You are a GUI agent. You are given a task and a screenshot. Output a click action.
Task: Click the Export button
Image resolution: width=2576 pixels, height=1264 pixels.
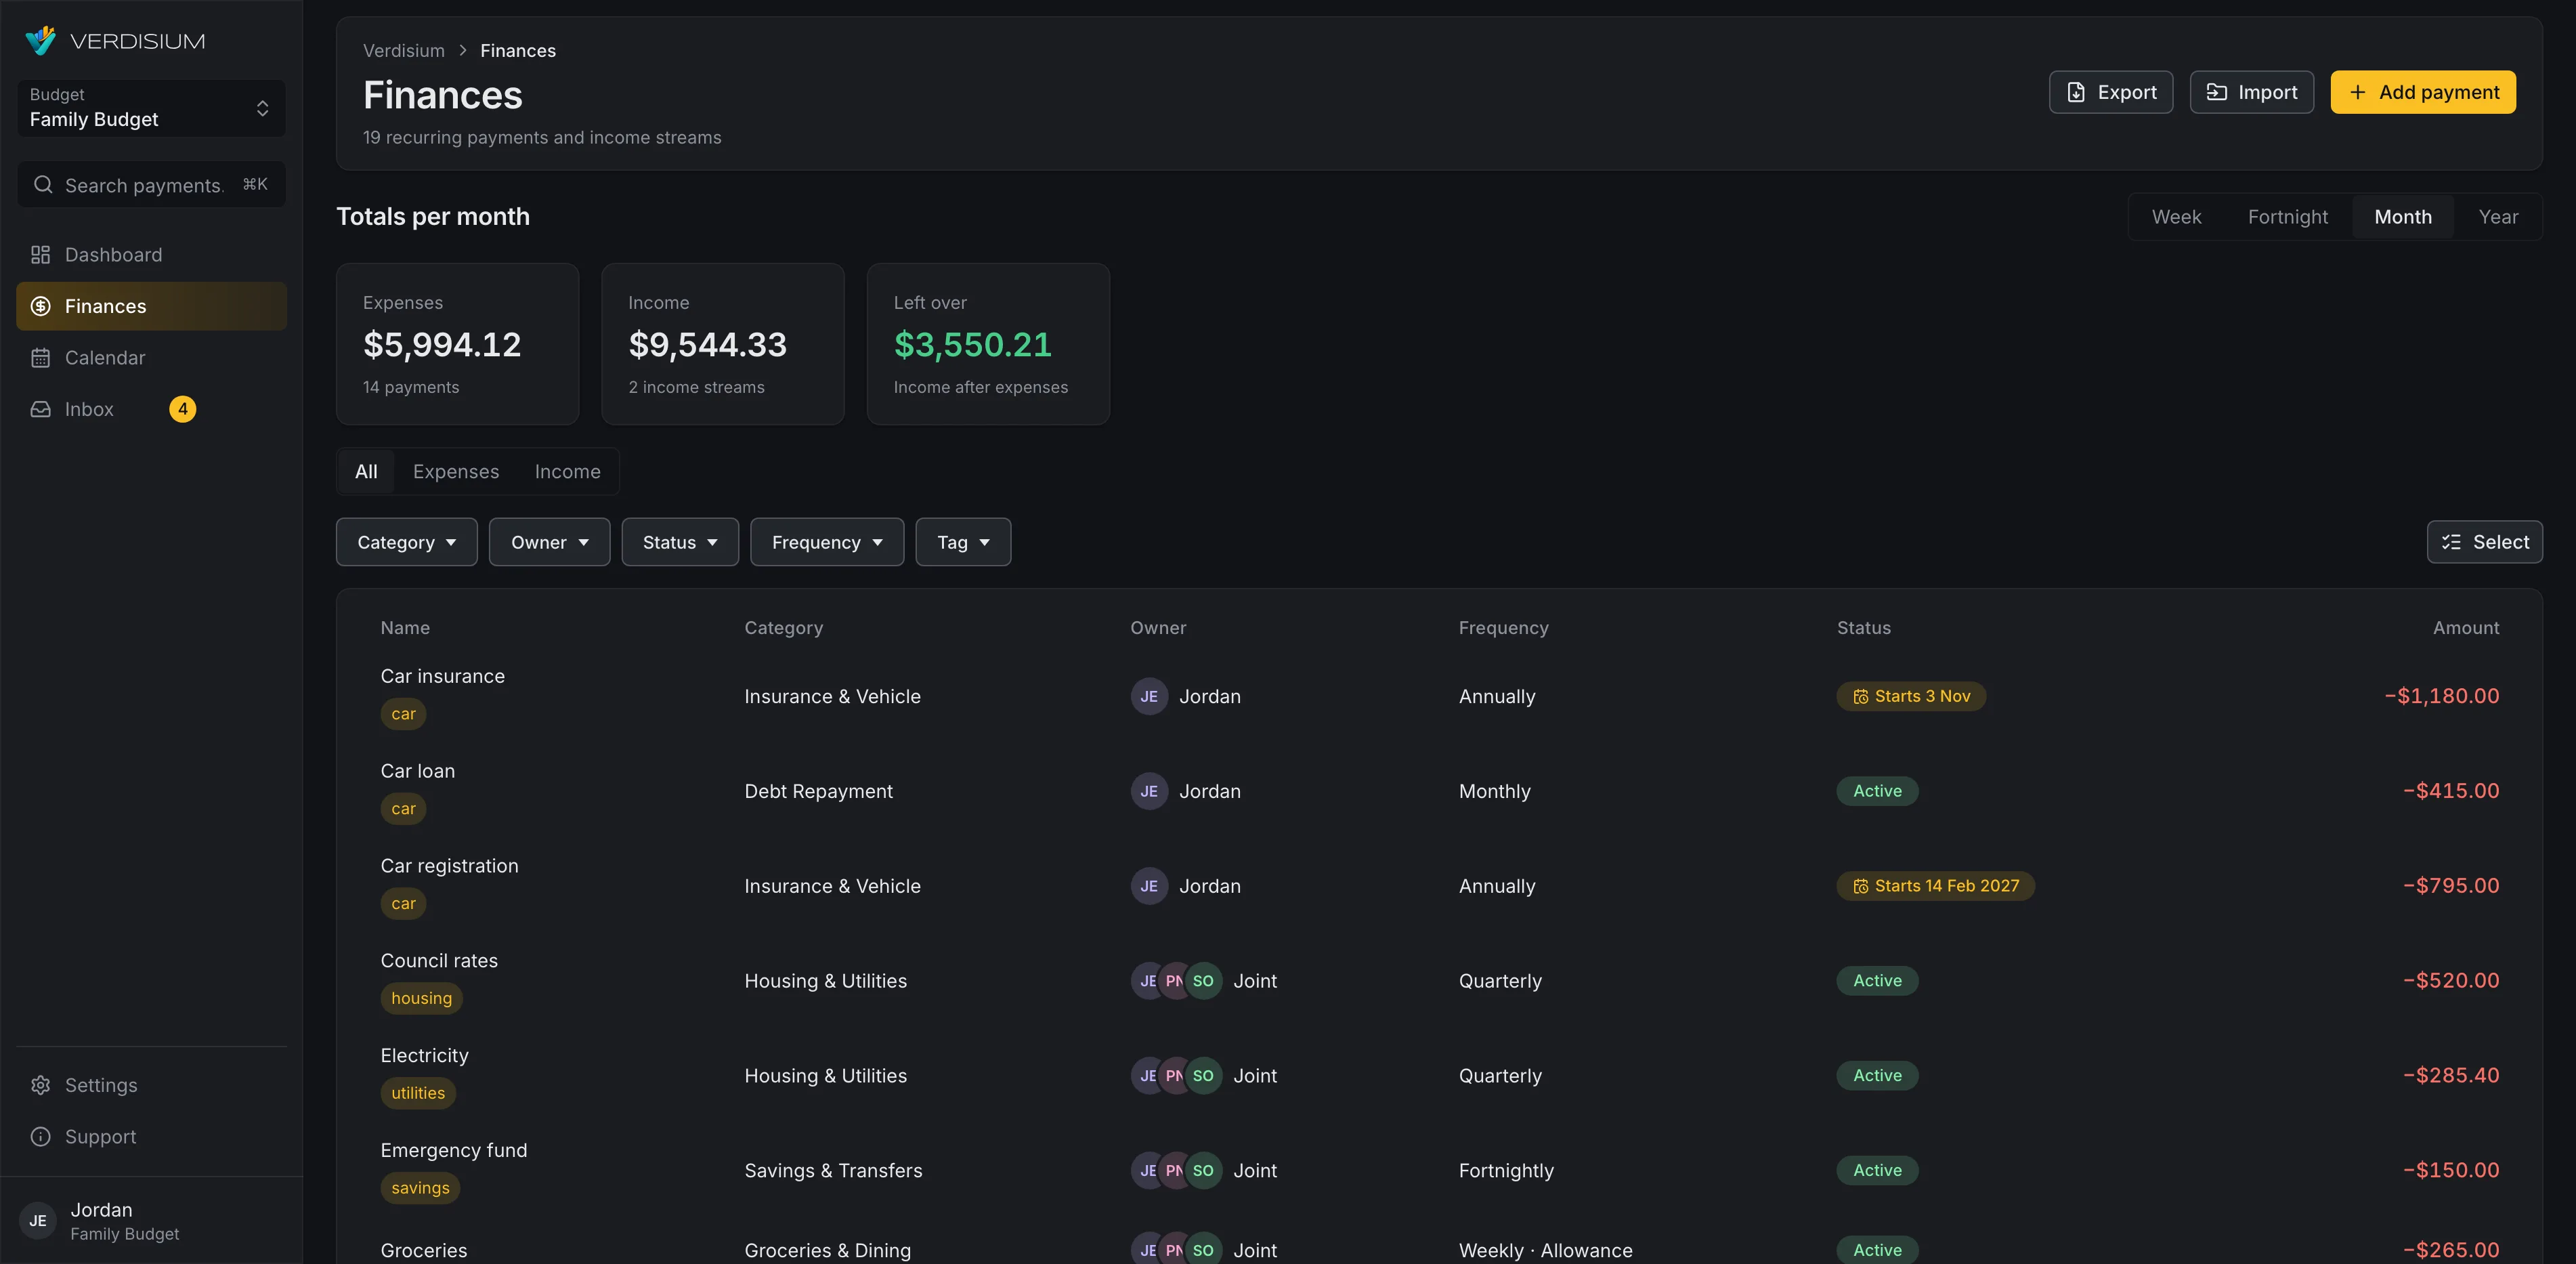pos(2111,92)
